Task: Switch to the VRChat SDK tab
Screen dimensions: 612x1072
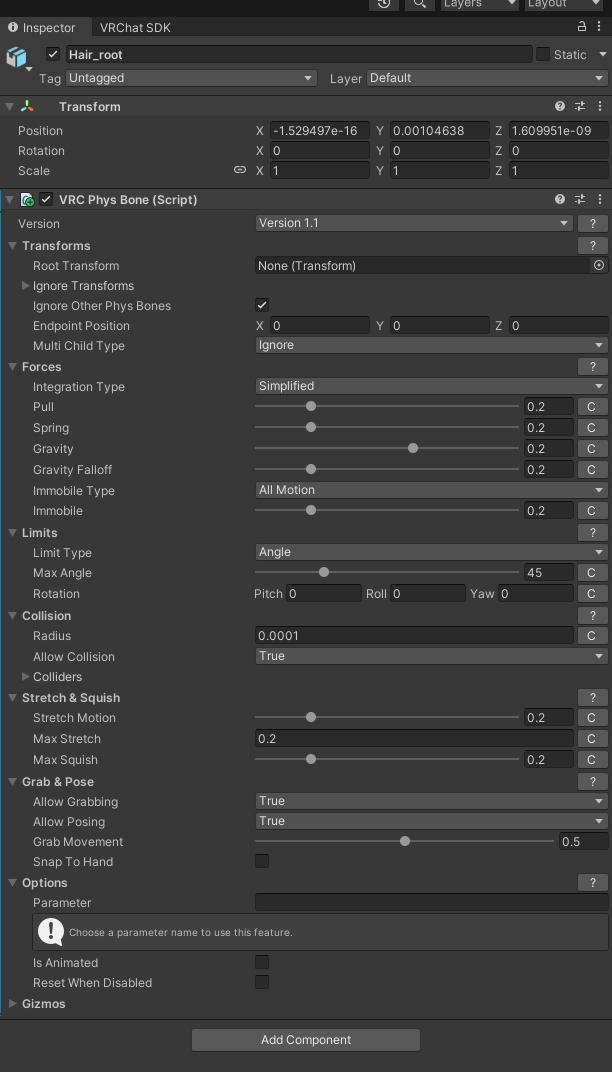Action: click(x=135, y=28)
